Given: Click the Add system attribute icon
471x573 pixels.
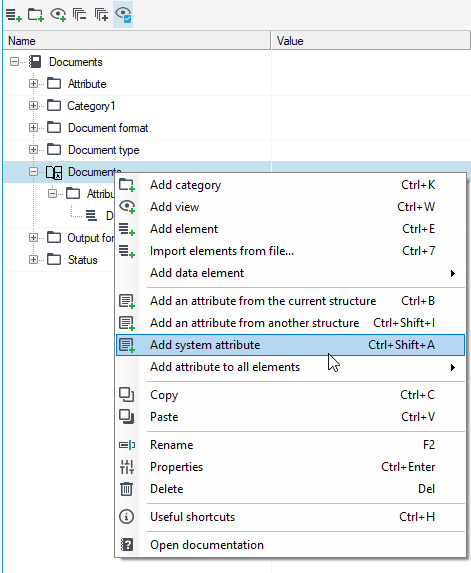Looking at the screenshot, I should point(127,345).
